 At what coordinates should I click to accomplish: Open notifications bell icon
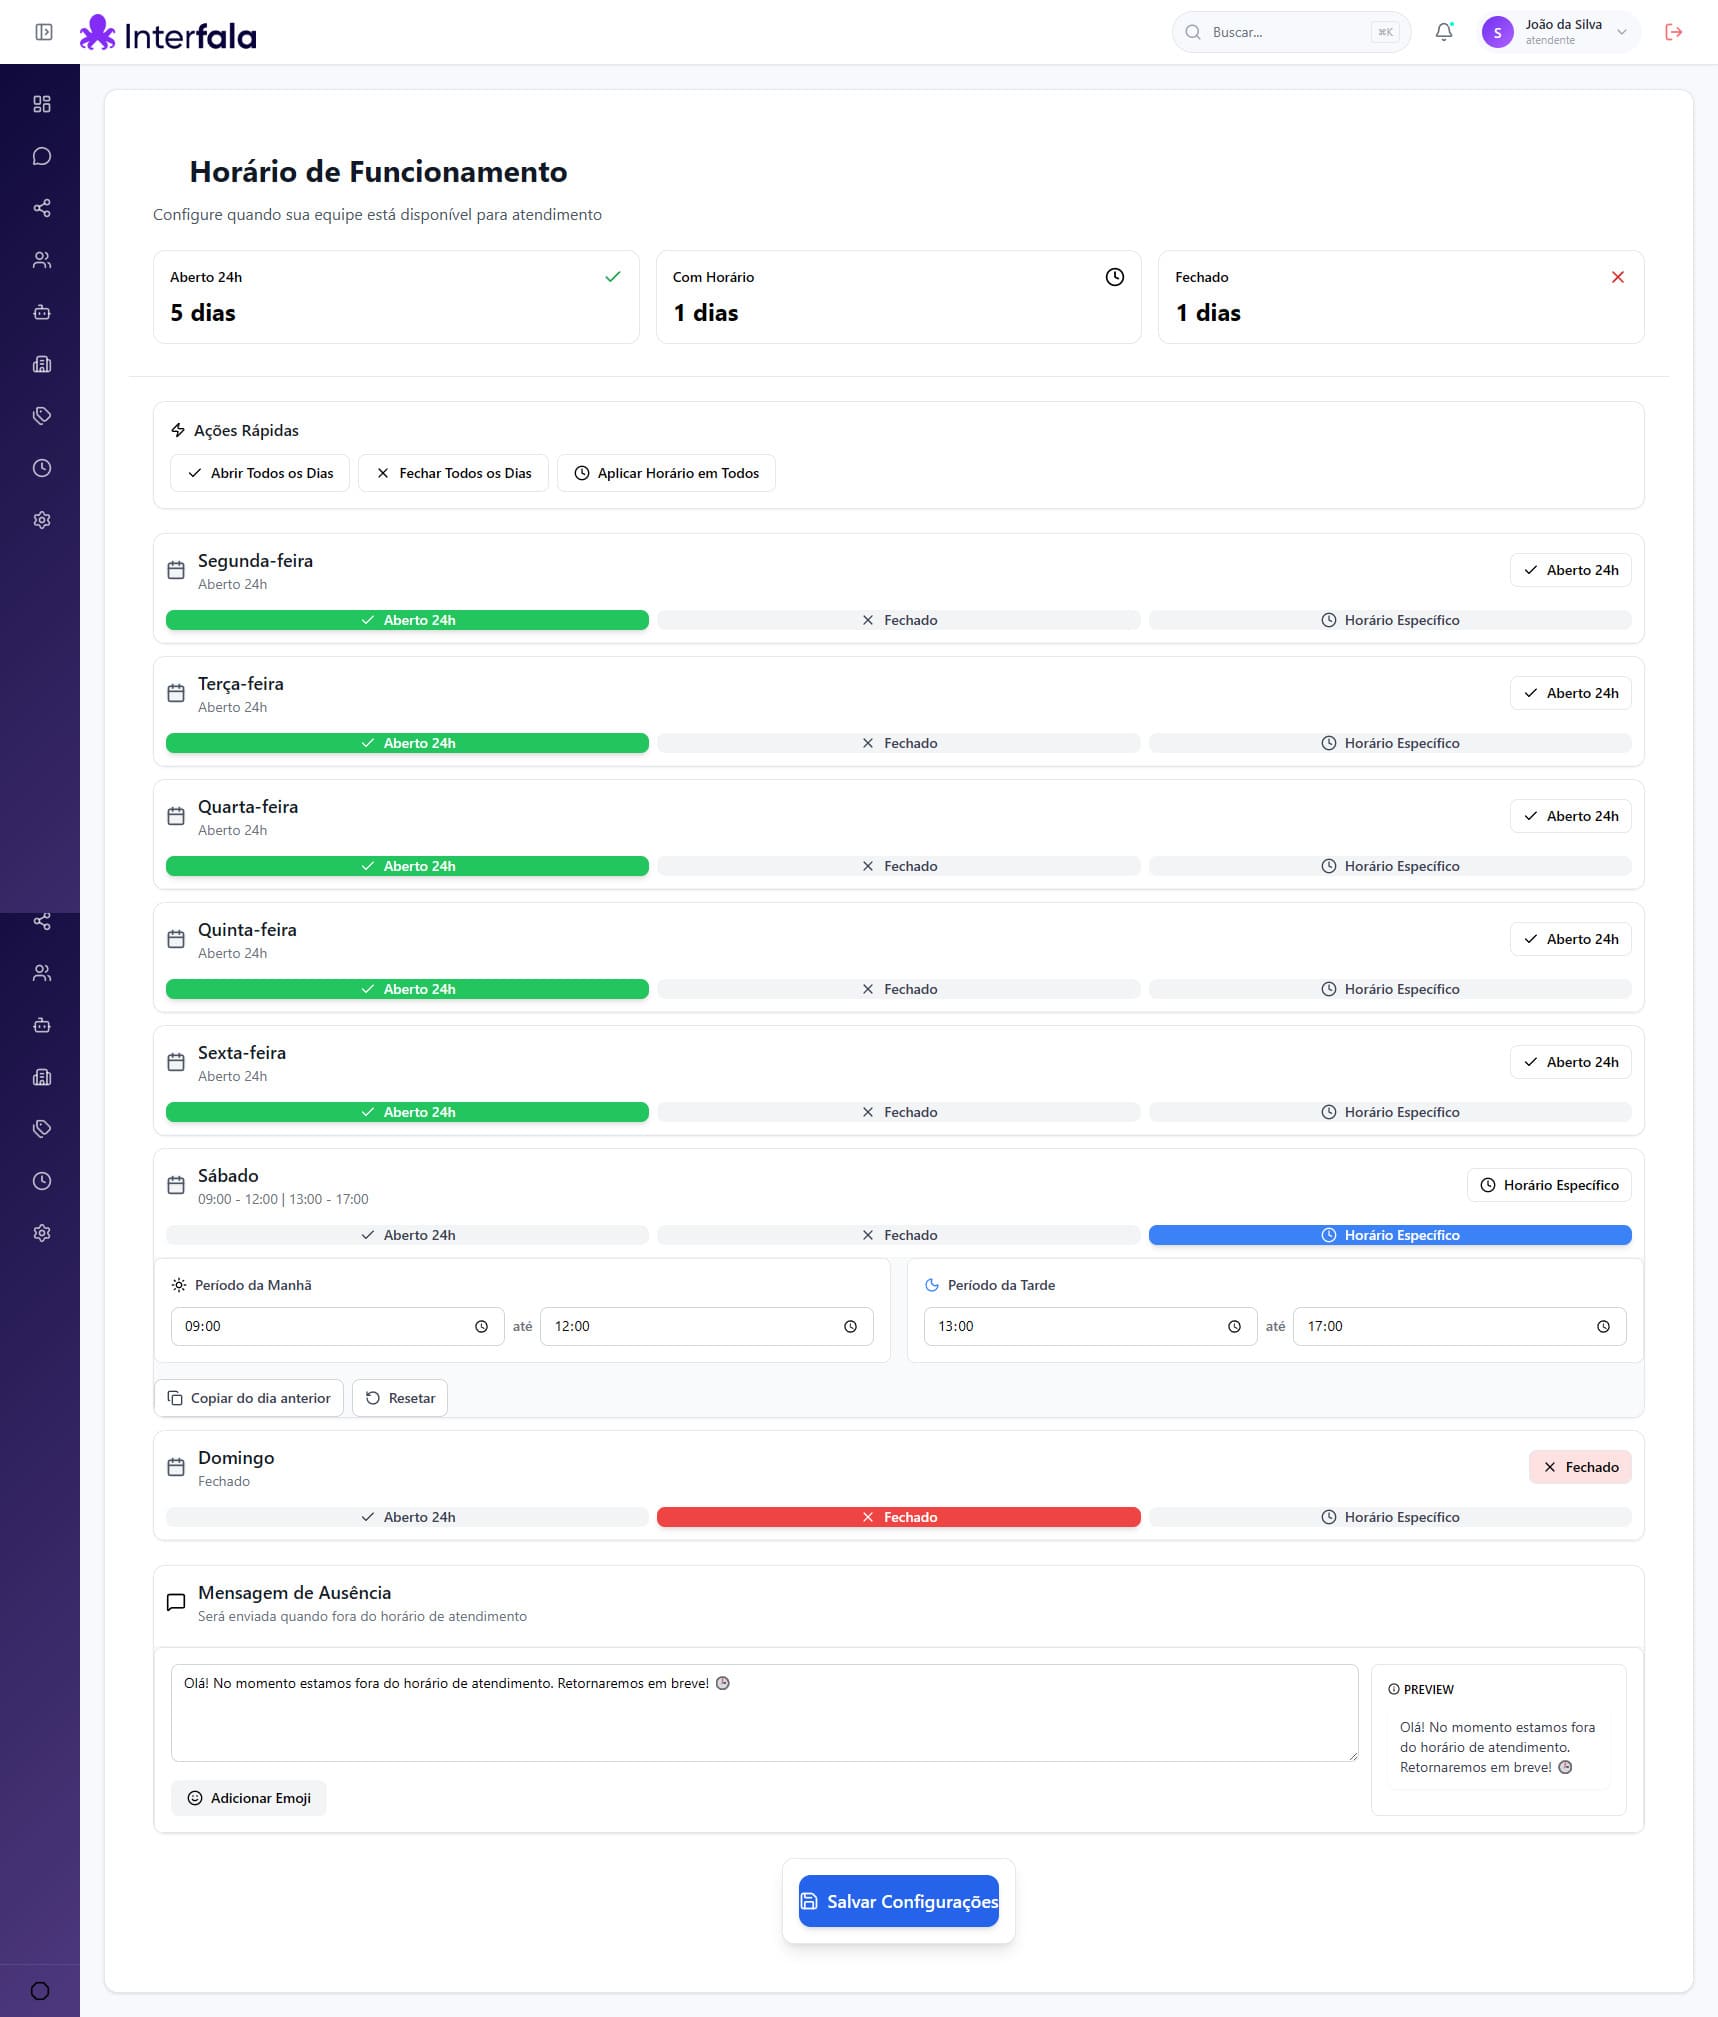click(x=1443, y=32)
